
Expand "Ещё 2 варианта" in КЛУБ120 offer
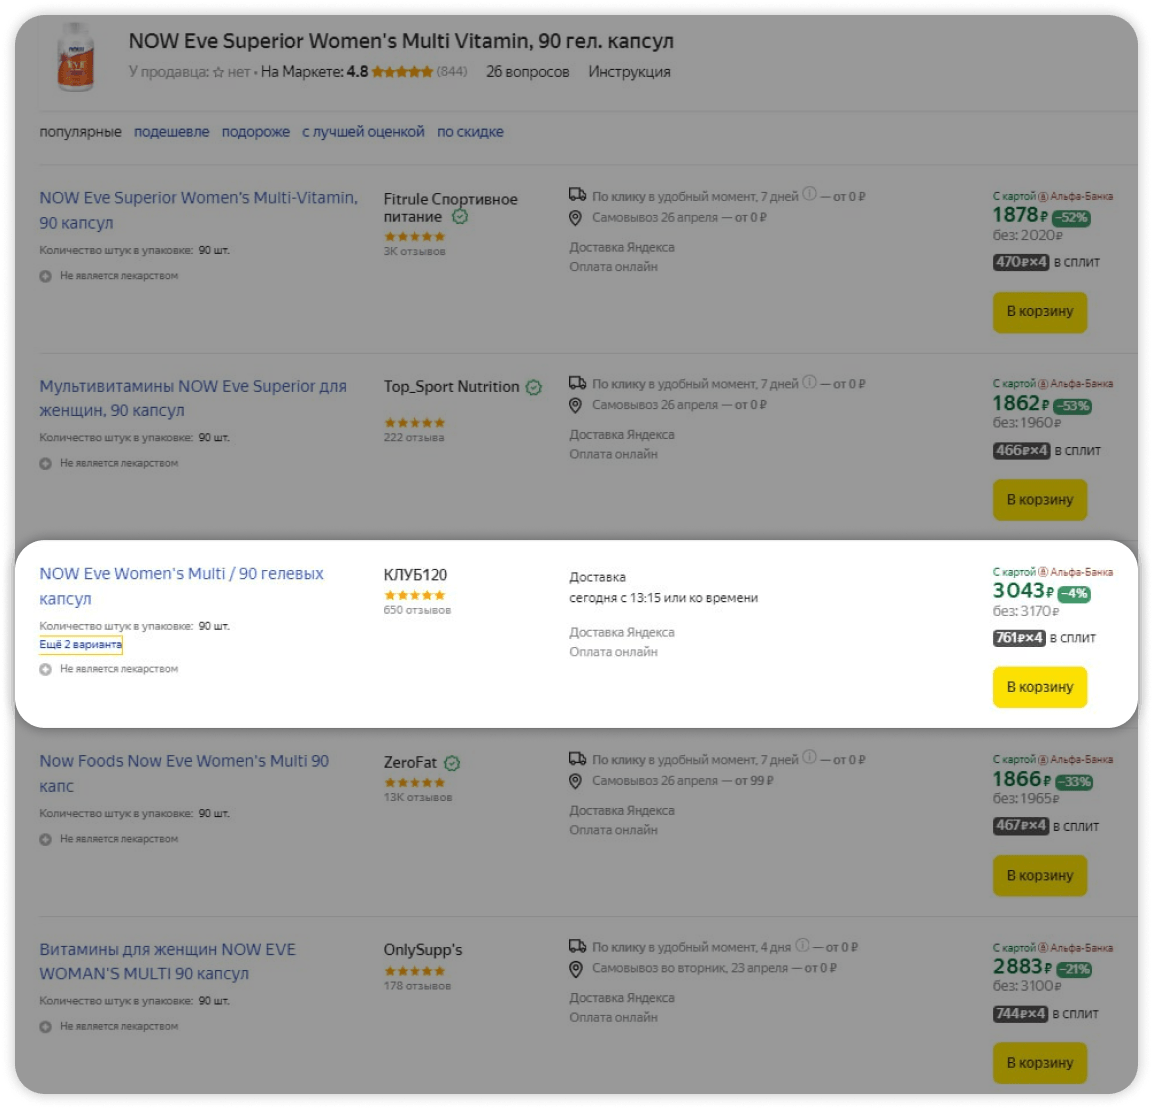click(x=81, y=645)
